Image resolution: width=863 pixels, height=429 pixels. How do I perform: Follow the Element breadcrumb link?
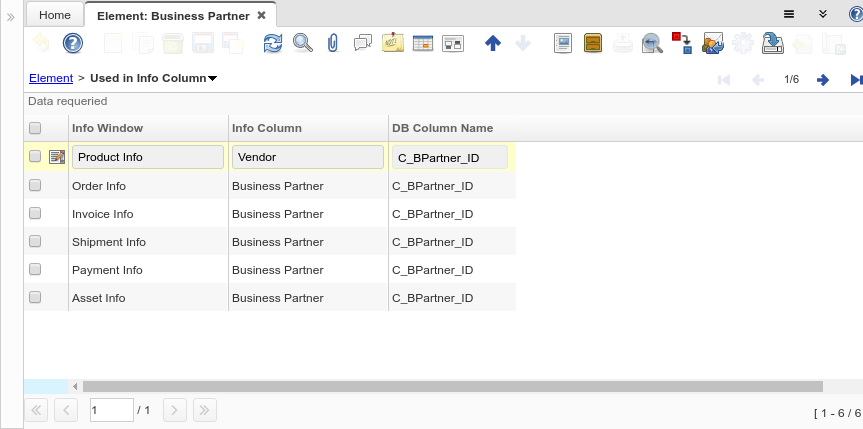click(50, 78)
